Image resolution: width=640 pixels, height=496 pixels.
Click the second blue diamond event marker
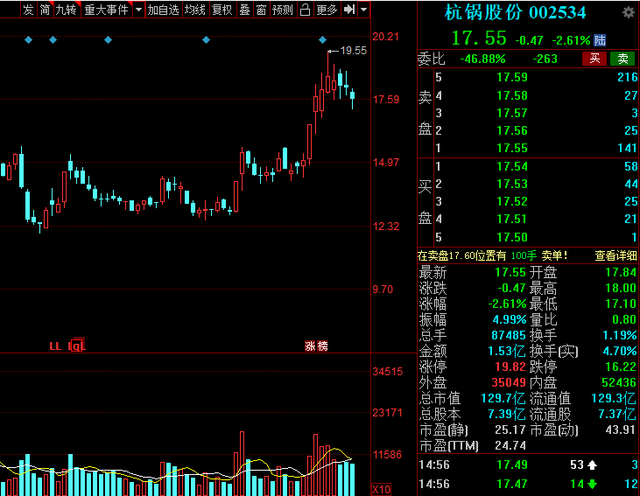tap(53, 40)
